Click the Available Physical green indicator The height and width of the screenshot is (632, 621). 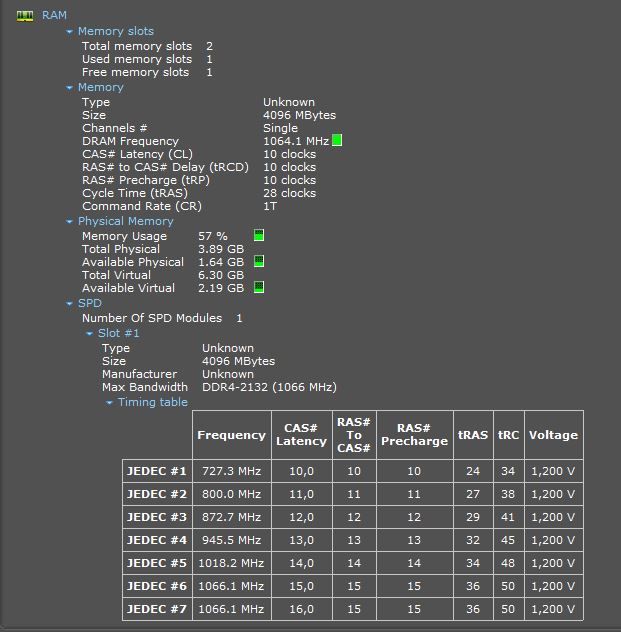pos(259,262)
